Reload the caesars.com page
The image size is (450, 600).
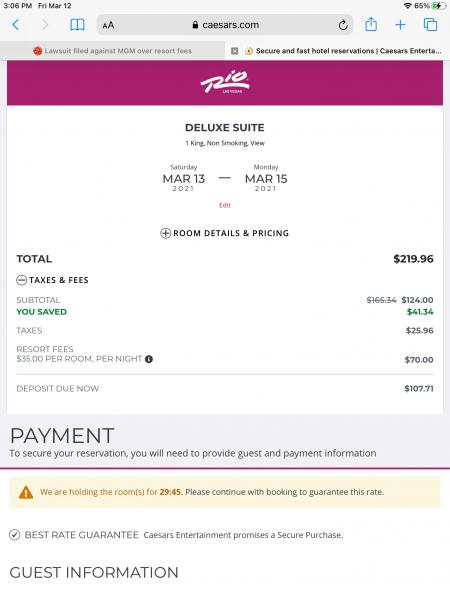pyautogui.click(x=343, y=25)
